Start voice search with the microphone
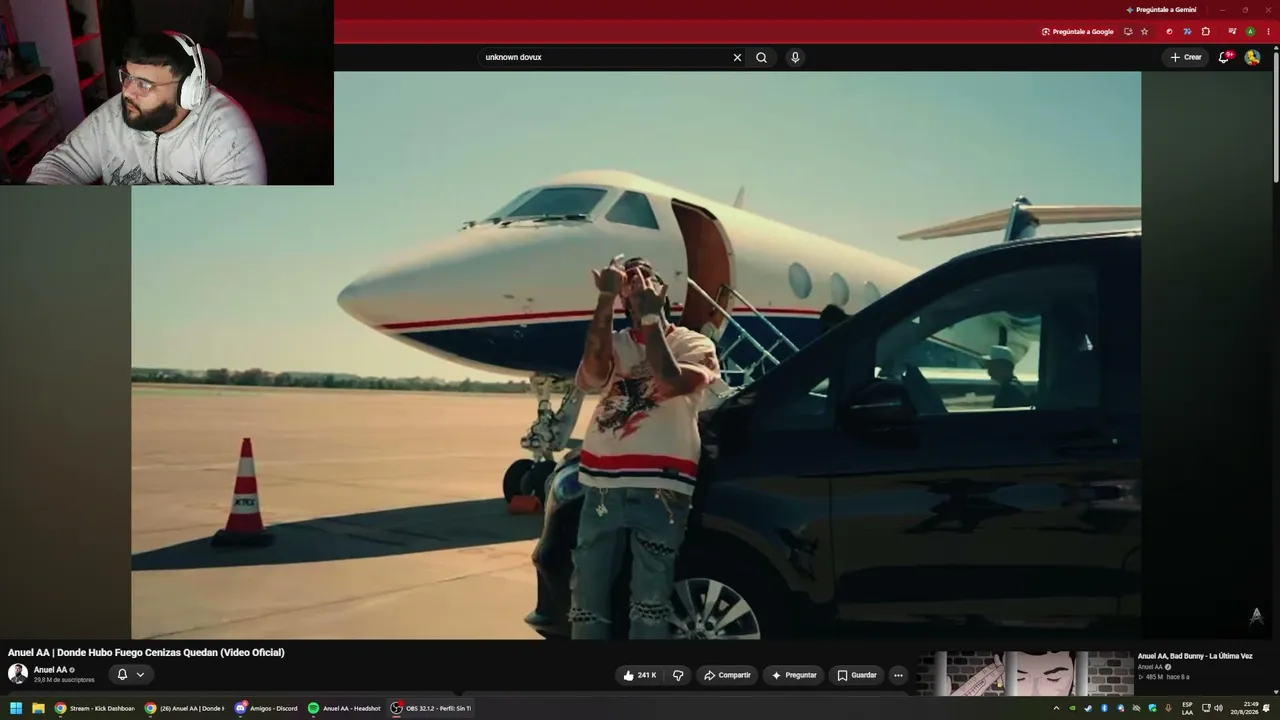The width and height of the screenshot is (1280, 720). 795,57
